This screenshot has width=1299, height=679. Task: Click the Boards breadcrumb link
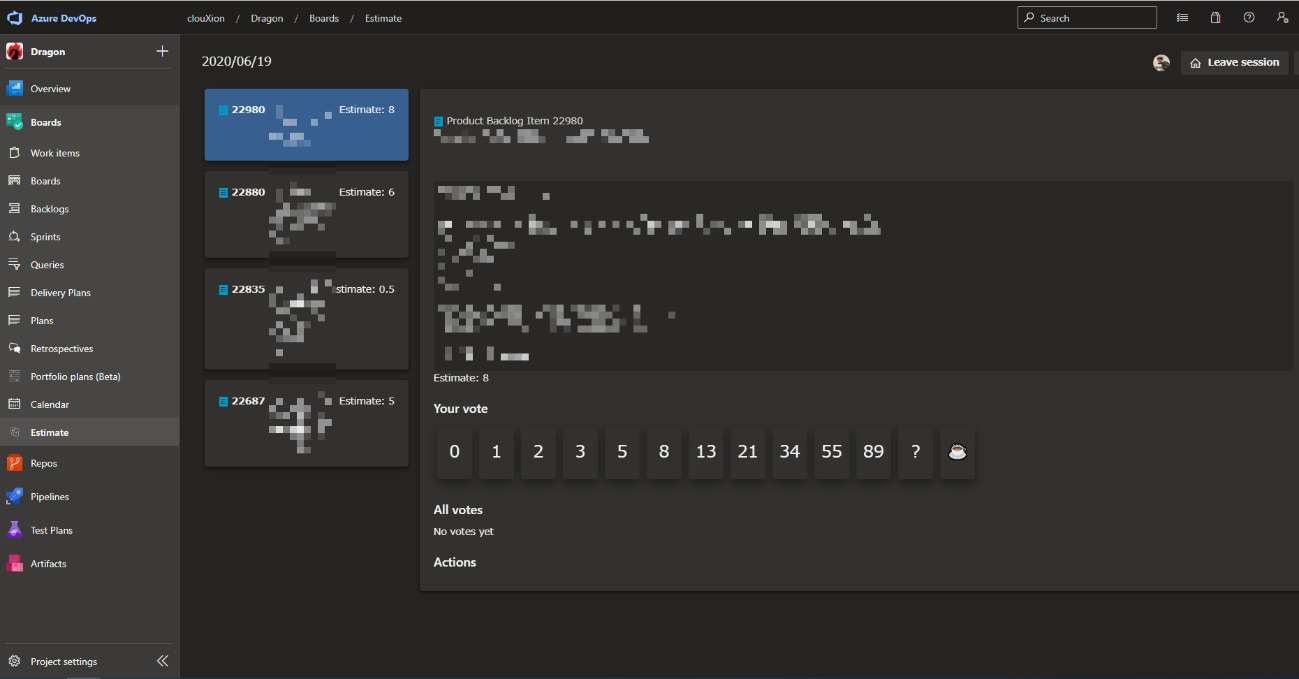click(x=324, y=18)
